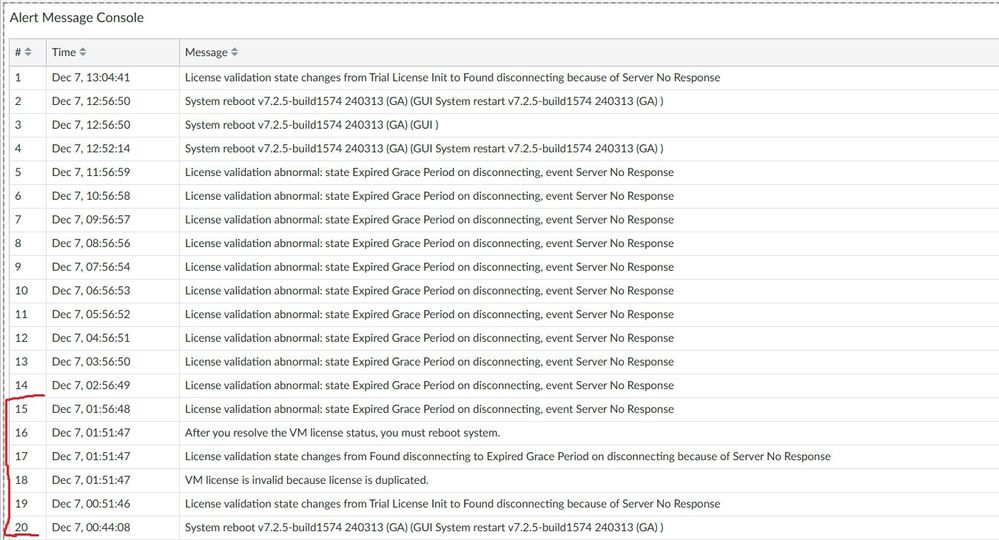
Task: Click the Dec 7, 06:56:53 alert message
Action: pyautogui.click(x=429, y=291)
